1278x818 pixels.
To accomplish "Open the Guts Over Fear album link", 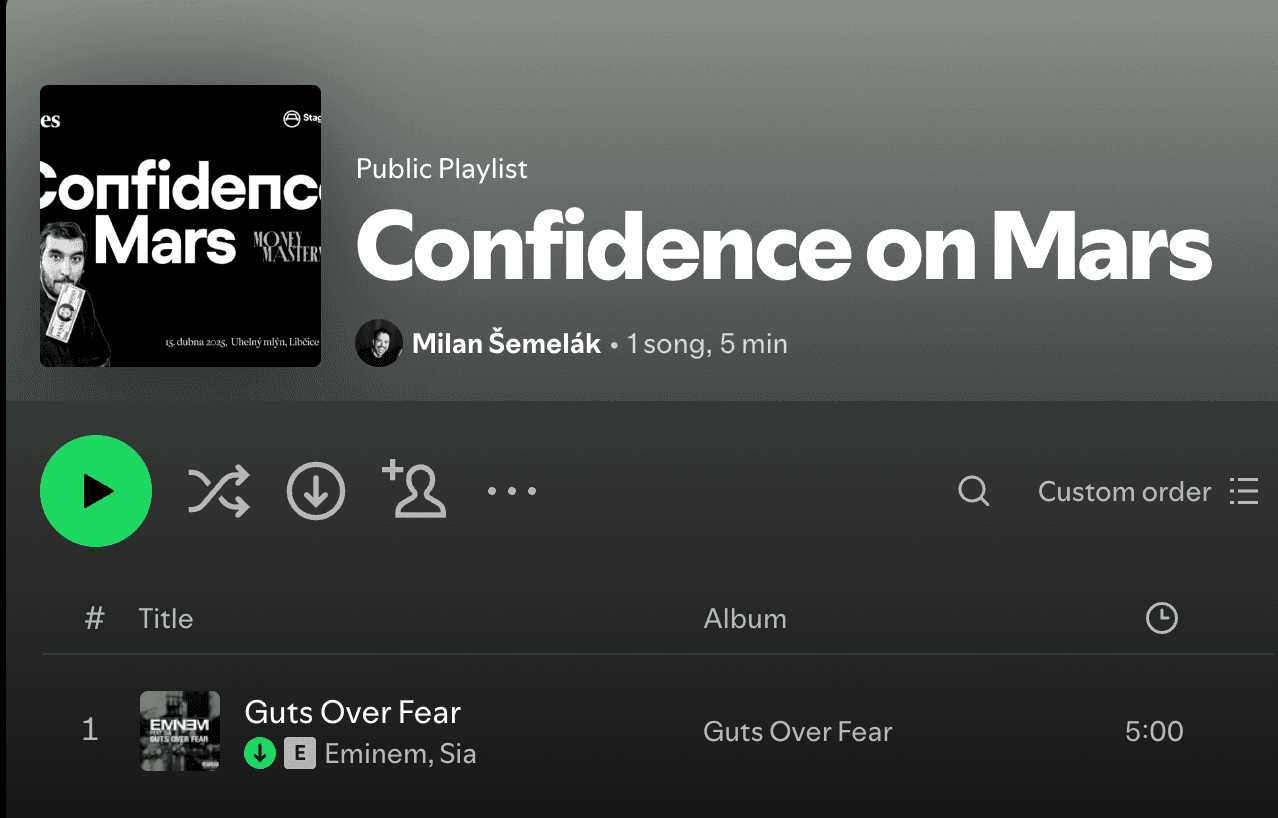I will pos(797,731).
